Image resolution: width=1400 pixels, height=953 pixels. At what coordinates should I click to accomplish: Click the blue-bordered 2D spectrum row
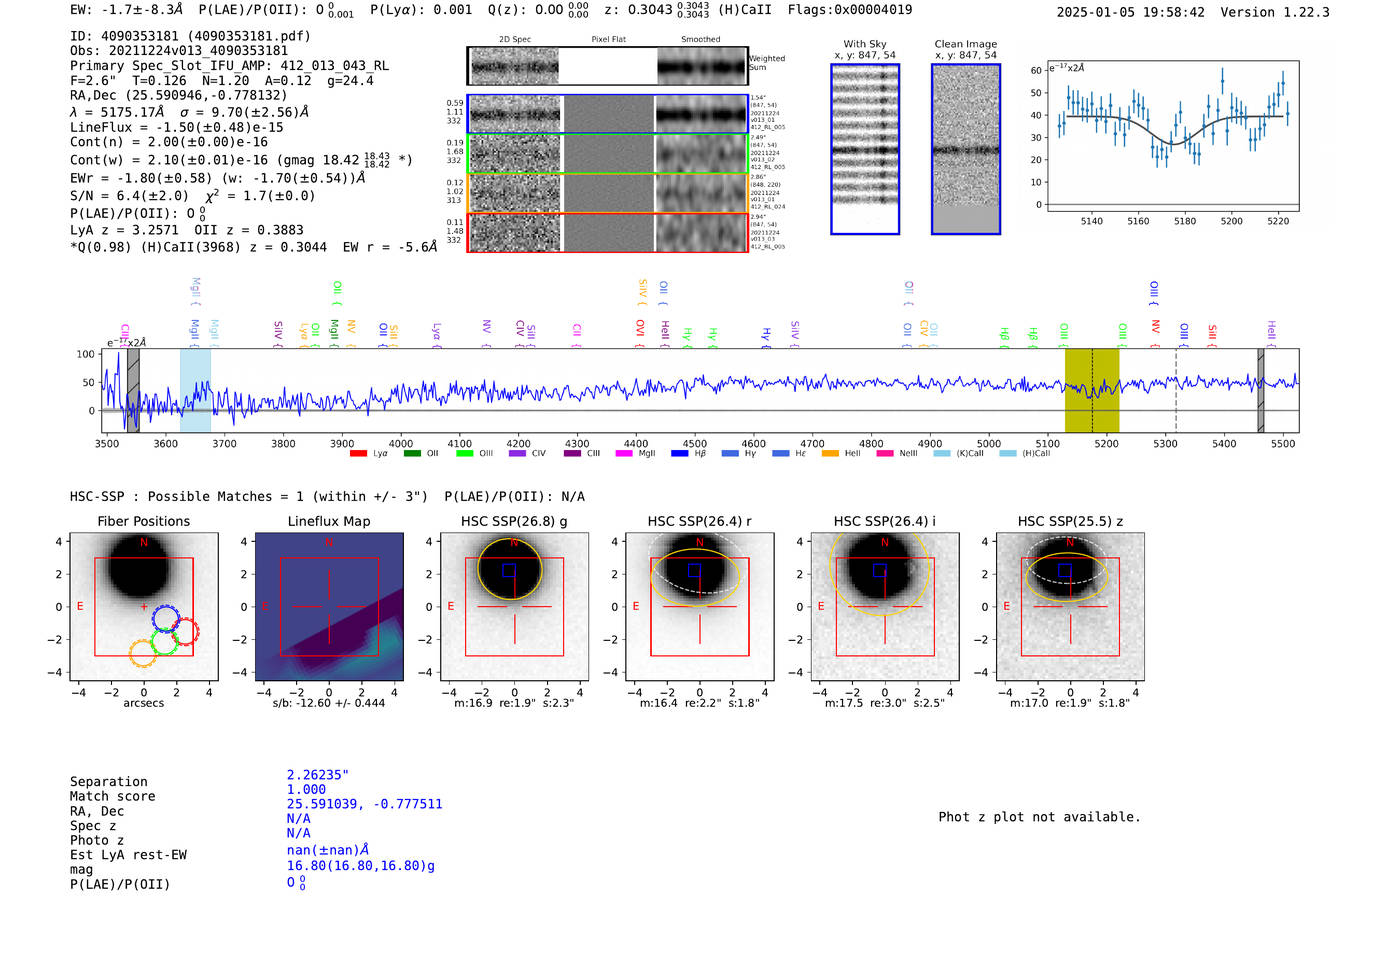608,114
